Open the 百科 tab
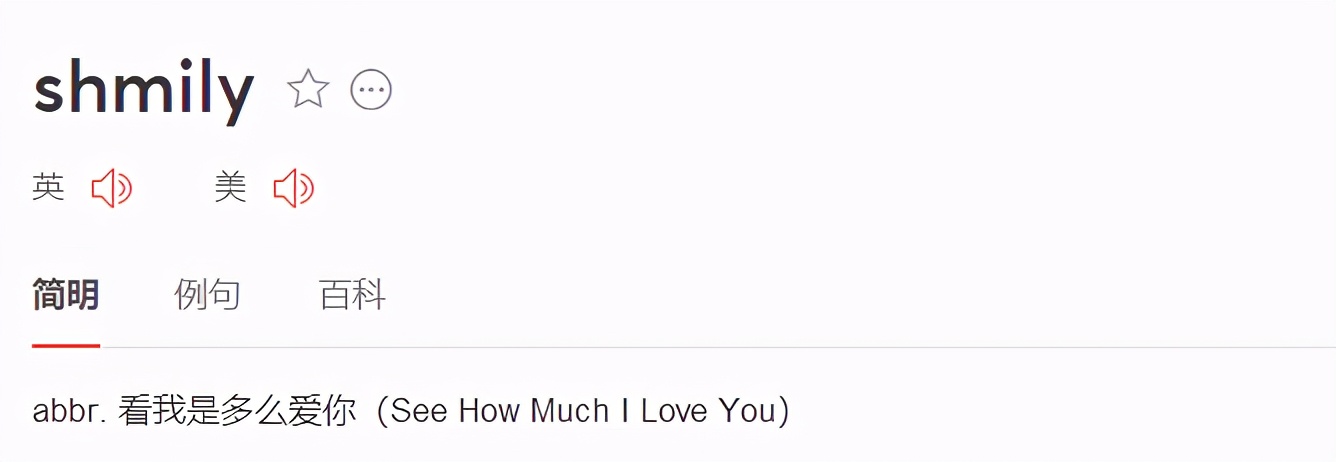The height and width of the screenshot is (462, 1336). [352, 295]
